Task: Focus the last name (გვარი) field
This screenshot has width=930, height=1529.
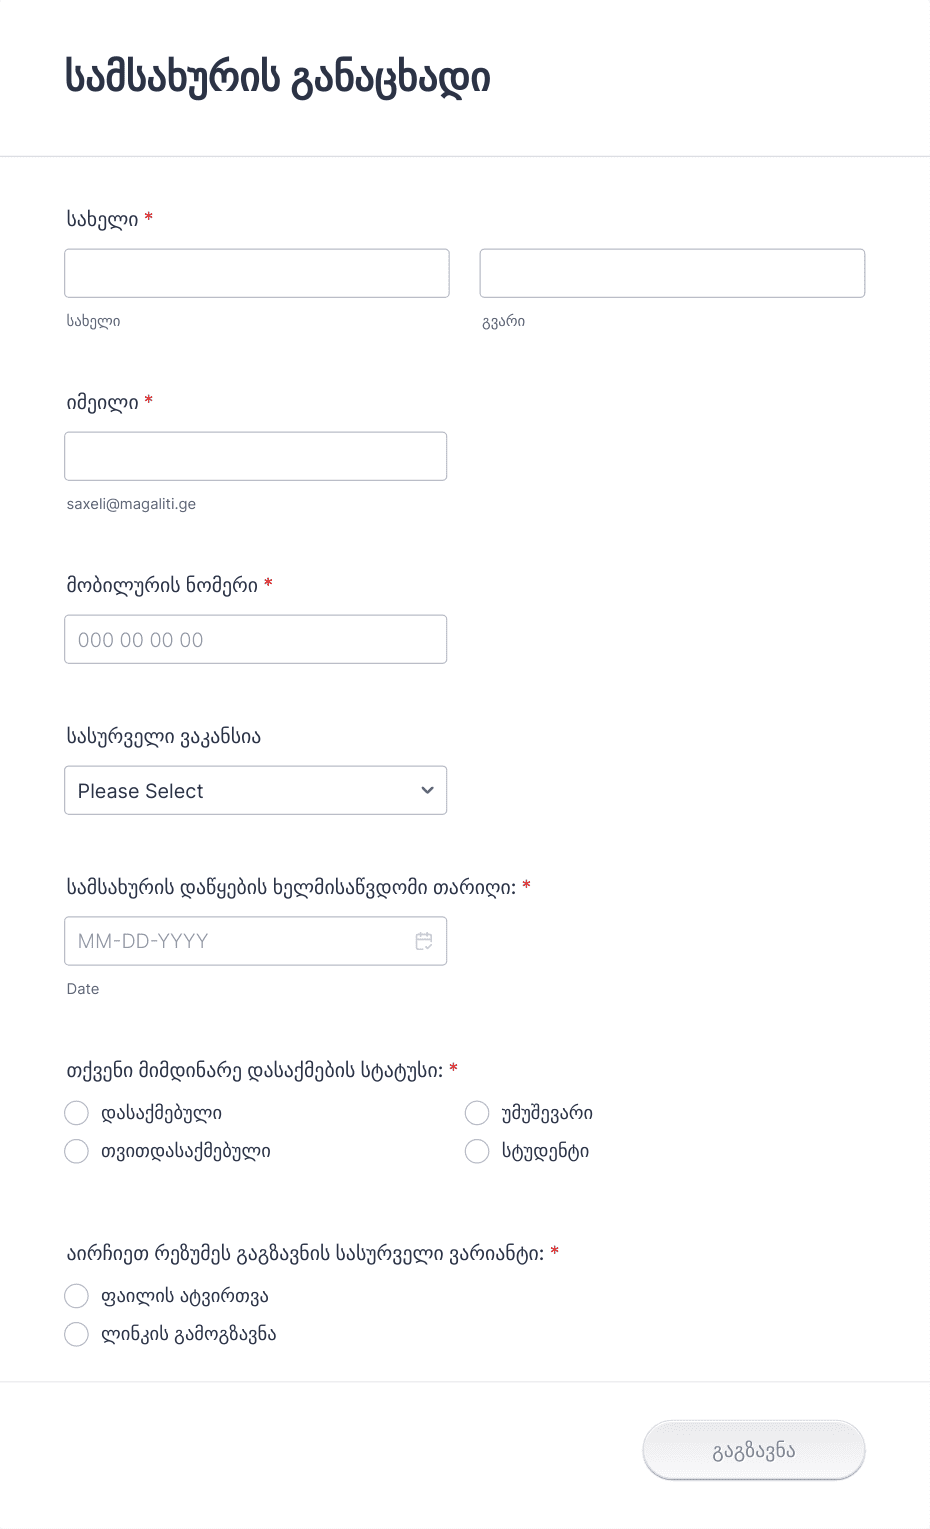Action: click(672, 273)
